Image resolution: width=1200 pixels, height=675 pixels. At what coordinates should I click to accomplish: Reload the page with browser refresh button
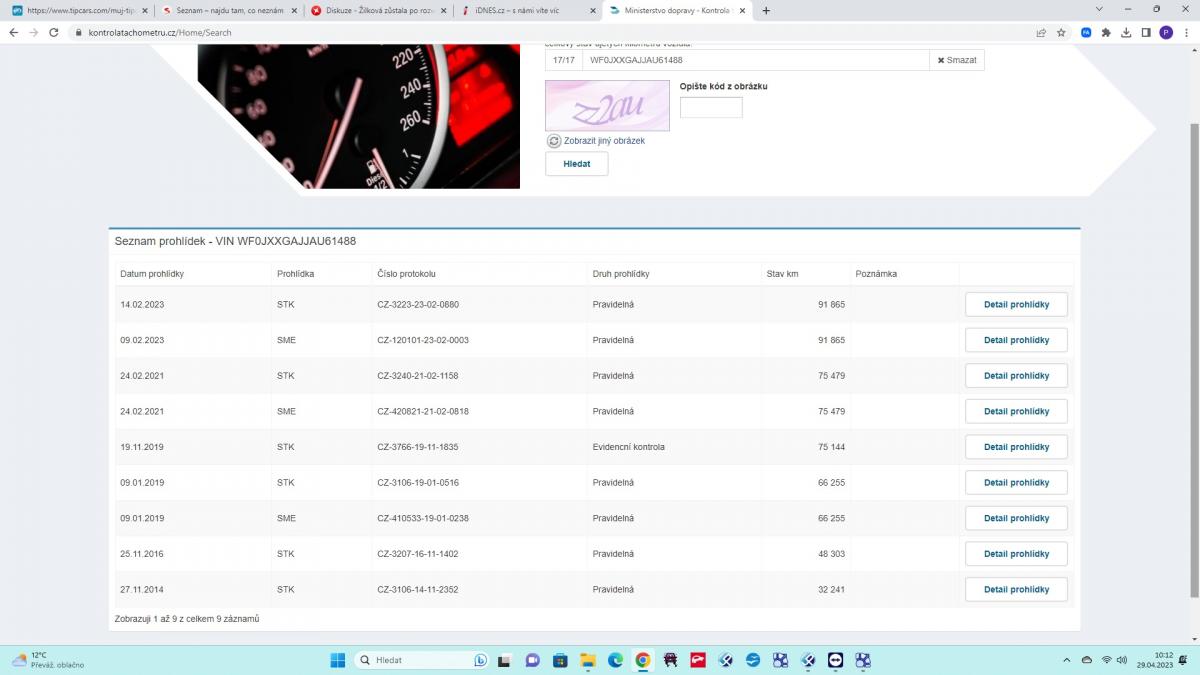[x=55, y=32]
